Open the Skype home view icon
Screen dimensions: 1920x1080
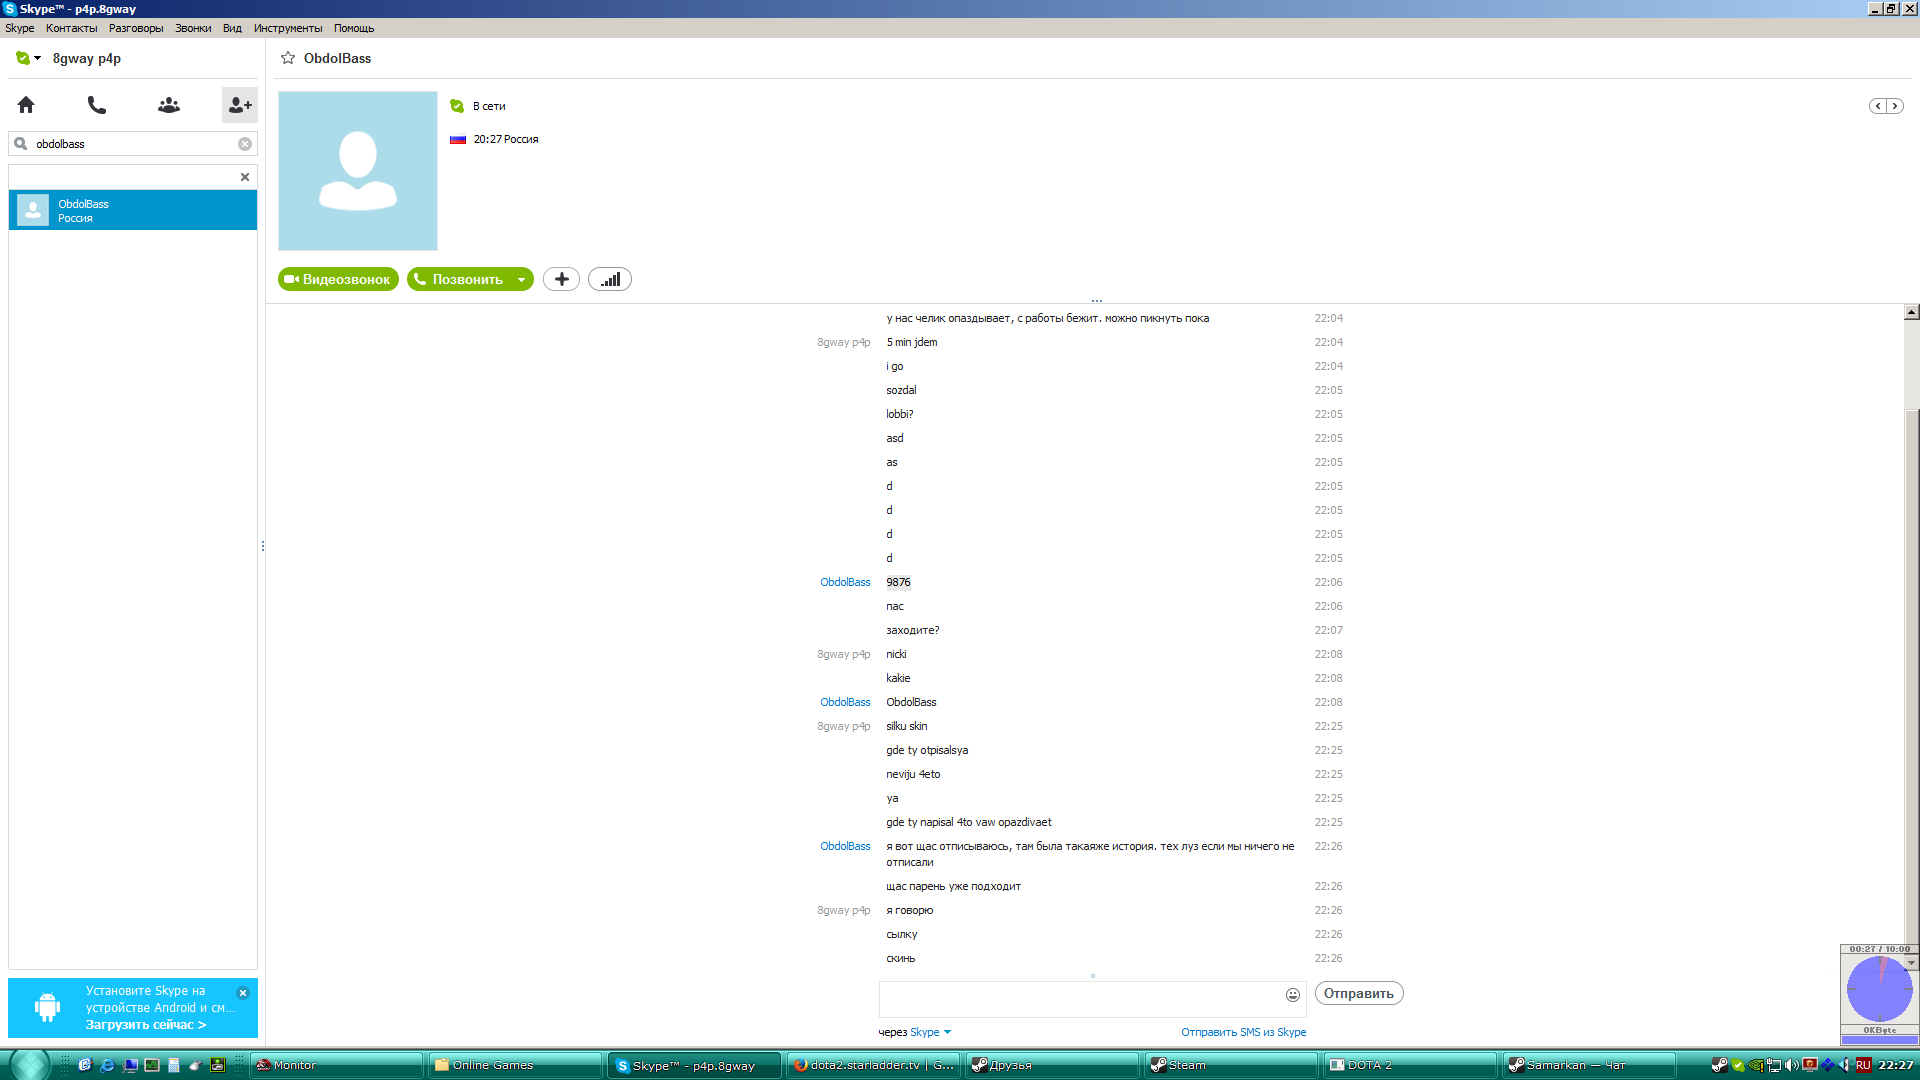tap(26, 105)
